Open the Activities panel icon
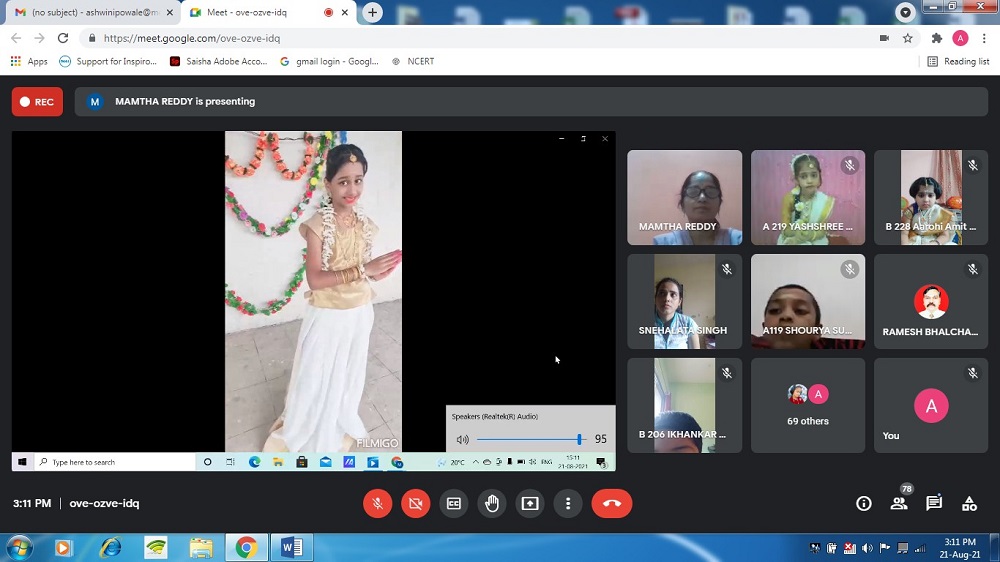The image size is (1000, 562). tap(969, 504)
